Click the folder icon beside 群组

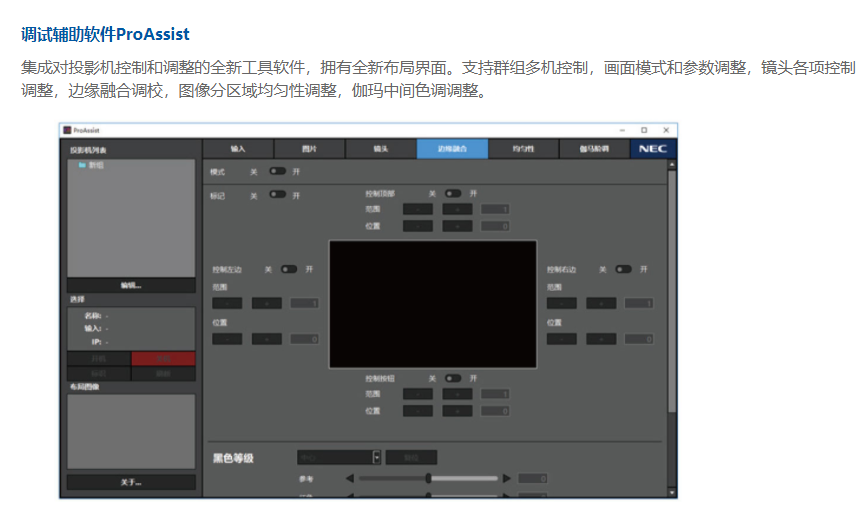[x=81, y=165]
